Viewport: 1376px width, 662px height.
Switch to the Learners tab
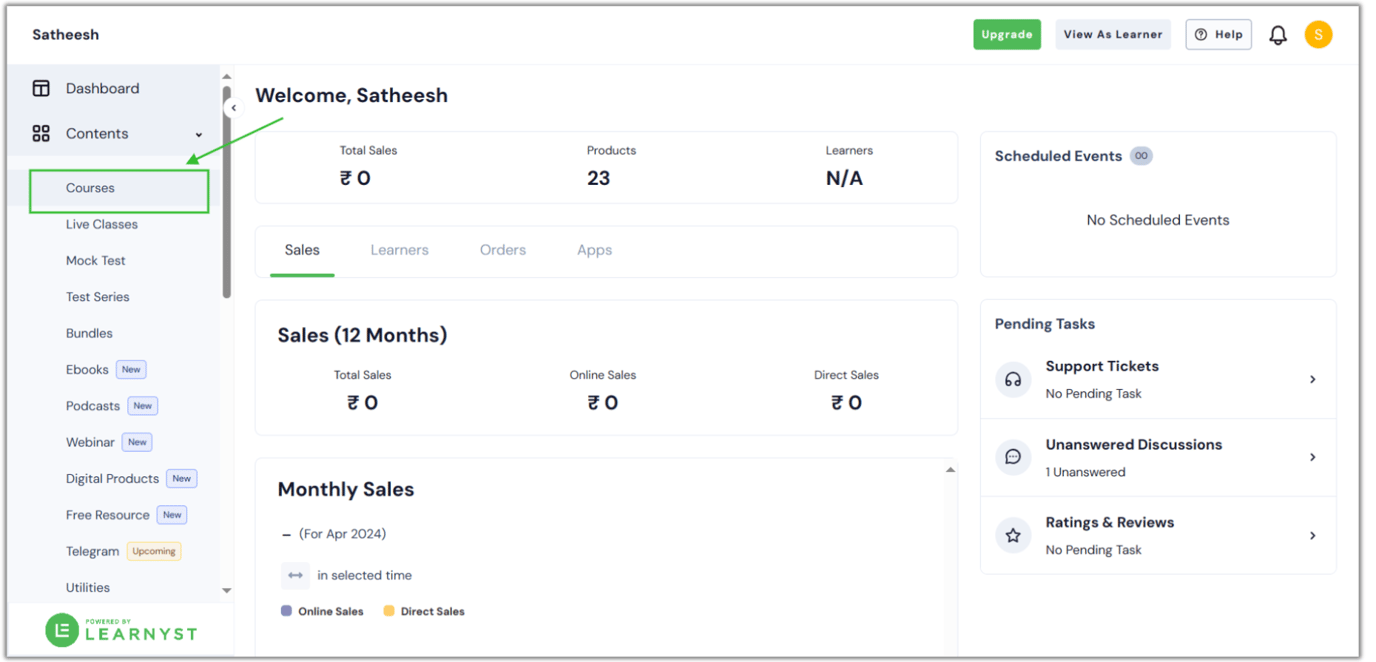point(399,249)
